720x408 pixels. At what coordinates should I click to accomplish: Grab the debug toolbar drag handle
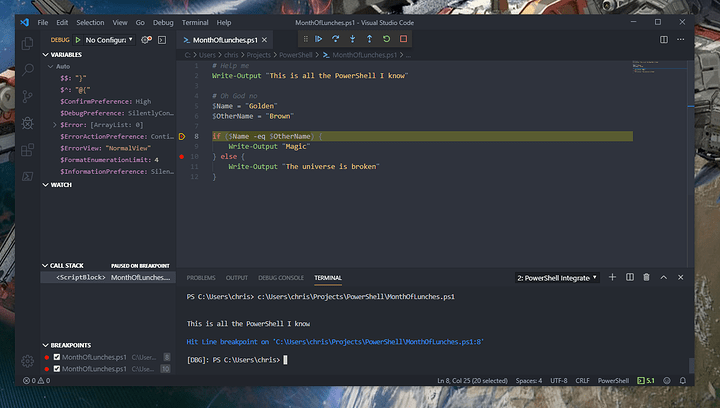click(x=305, y=39)
